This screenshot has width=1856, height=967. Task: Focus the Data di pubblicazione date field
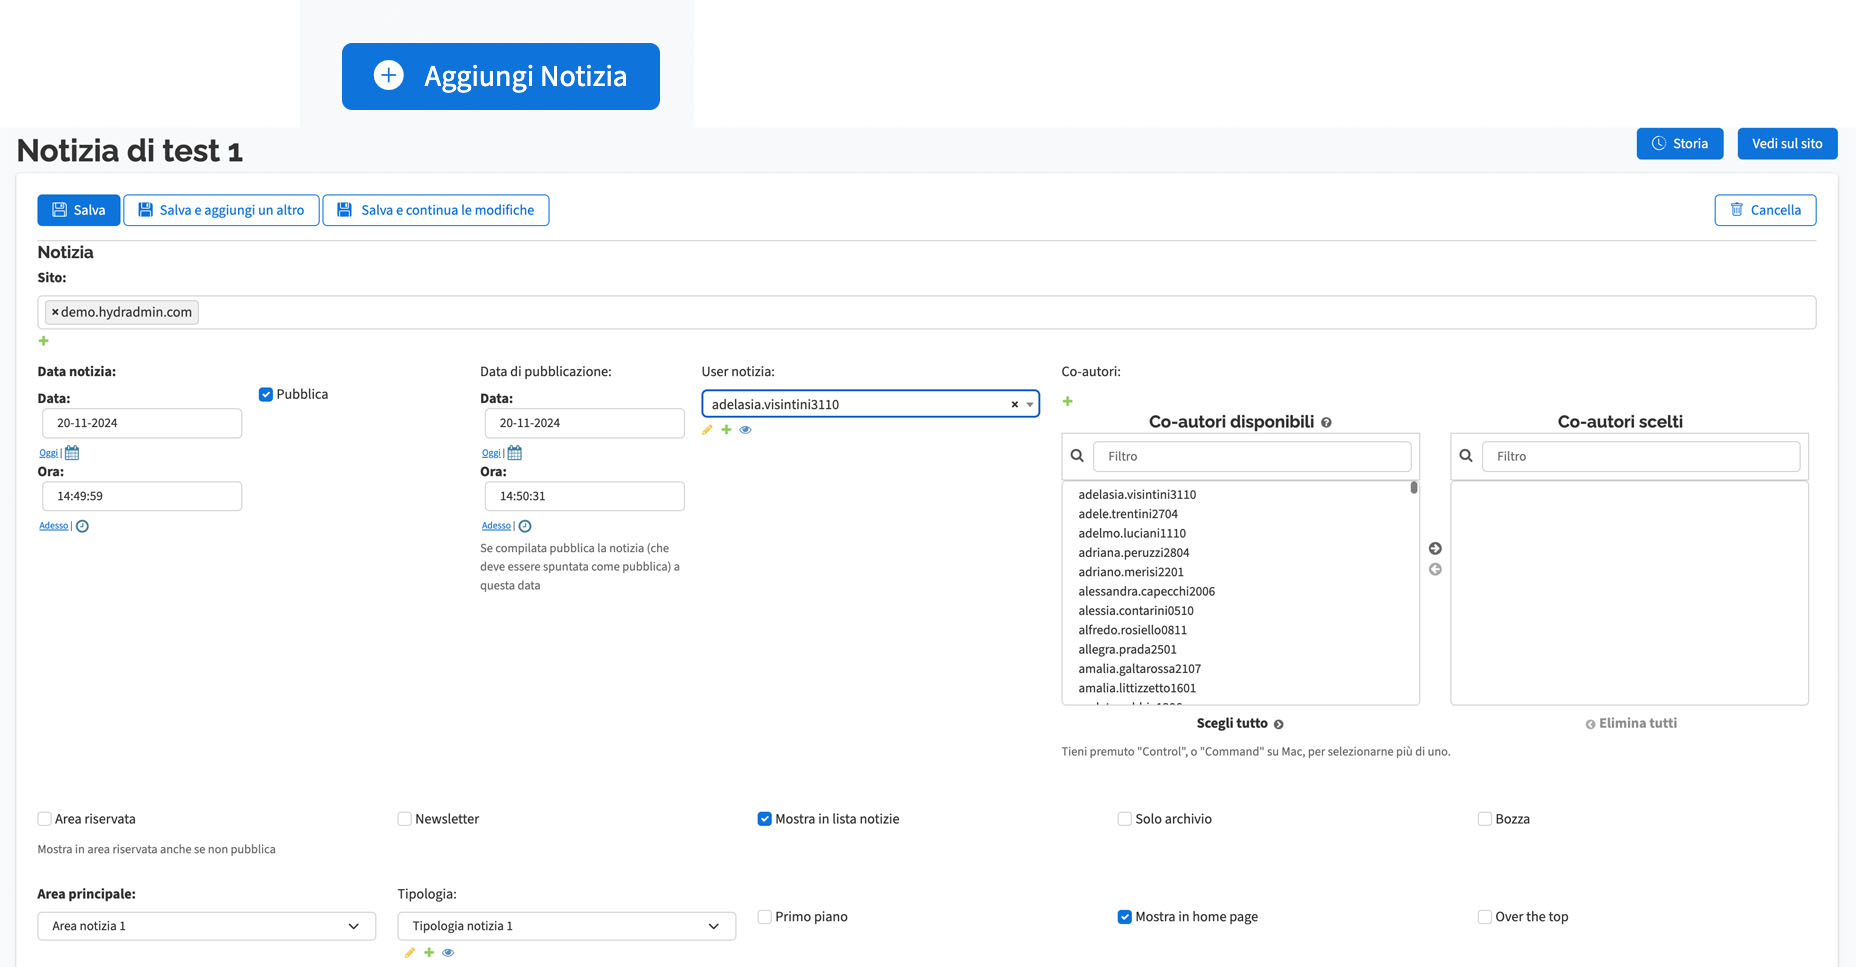coord(584,423)
